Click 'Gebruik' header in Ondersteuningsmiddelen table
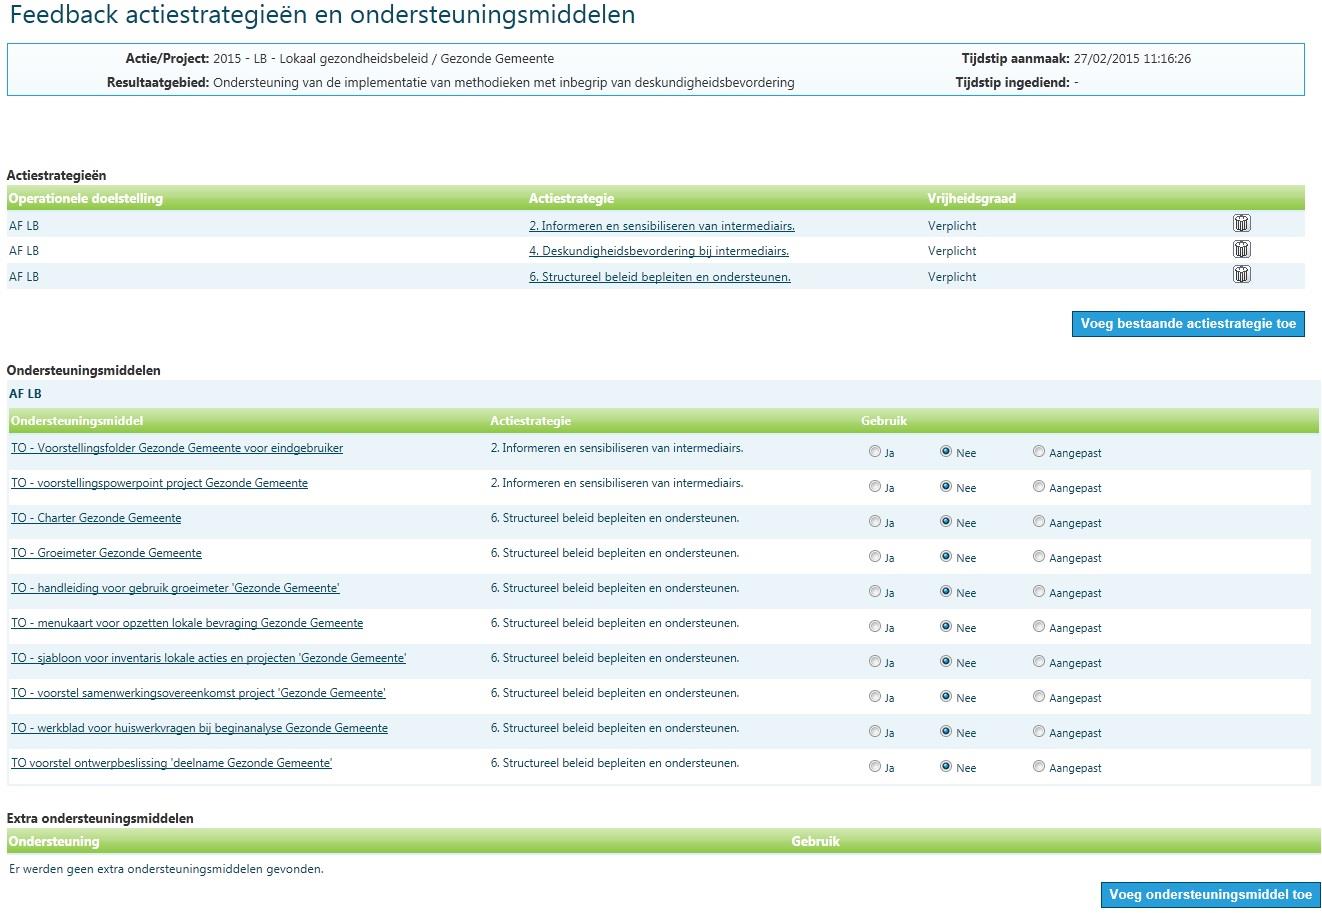The width and height of the screenshot is (1322, 913). pyautogui.click(x=884, y=421)
